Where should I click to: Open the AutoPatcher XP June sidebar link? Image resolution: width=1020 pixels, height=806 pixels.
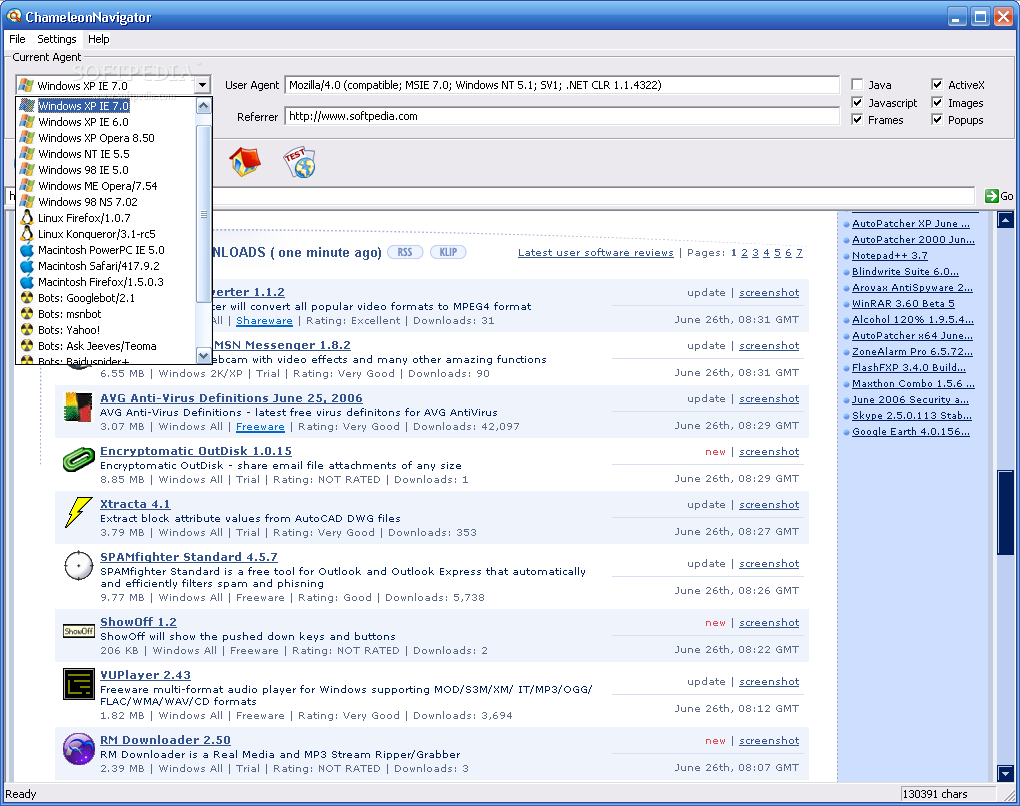pos(911,224)
